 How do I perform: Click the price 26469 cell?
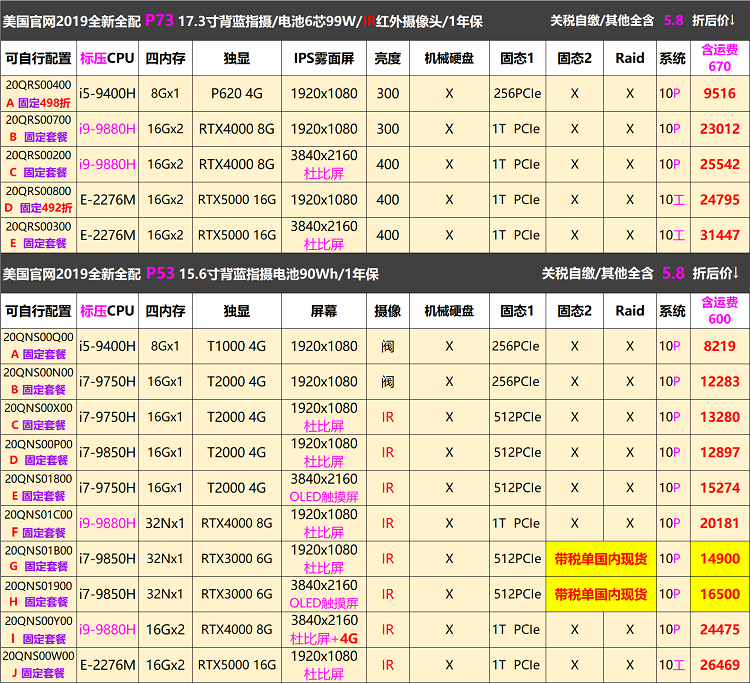coord(719,664)
